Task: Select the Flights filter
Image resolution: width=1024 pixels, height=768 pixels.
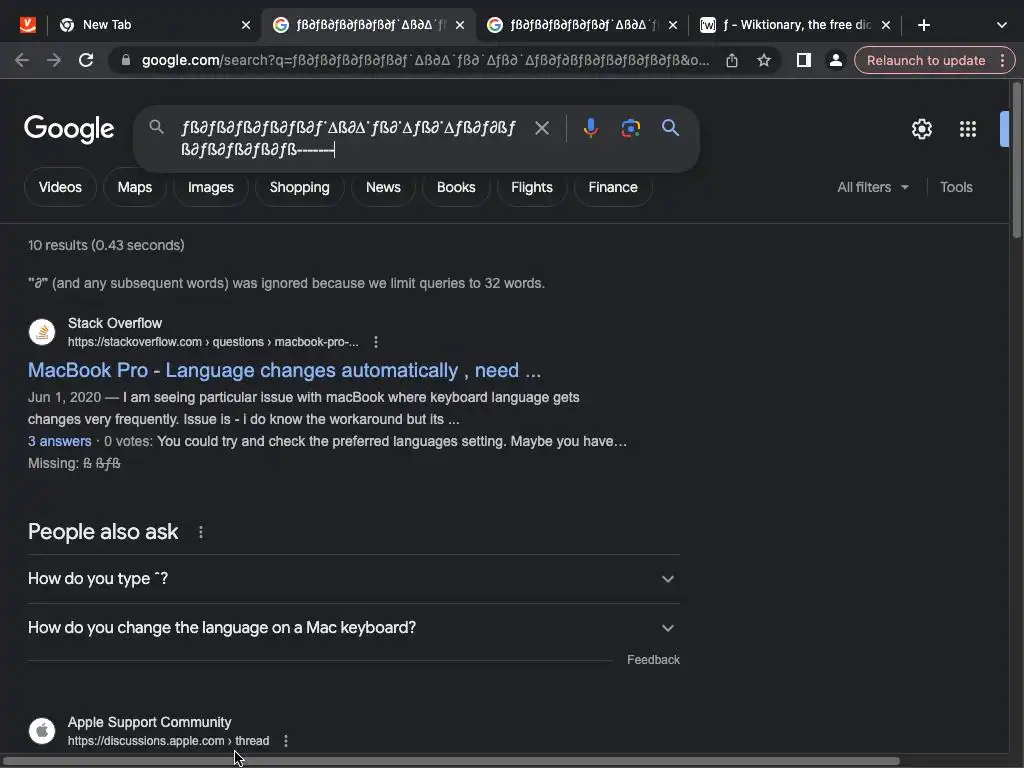Action: click(x=532, y=187)
